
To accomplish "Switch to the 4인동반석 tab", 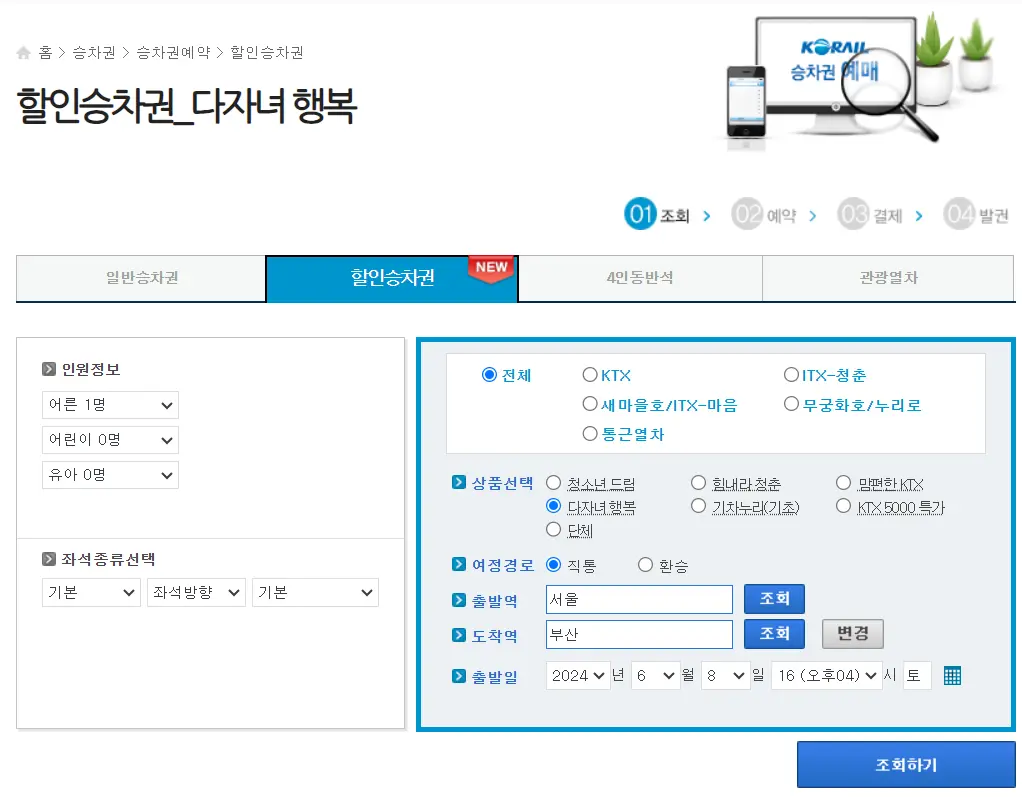I will click(x=640, y=278).
